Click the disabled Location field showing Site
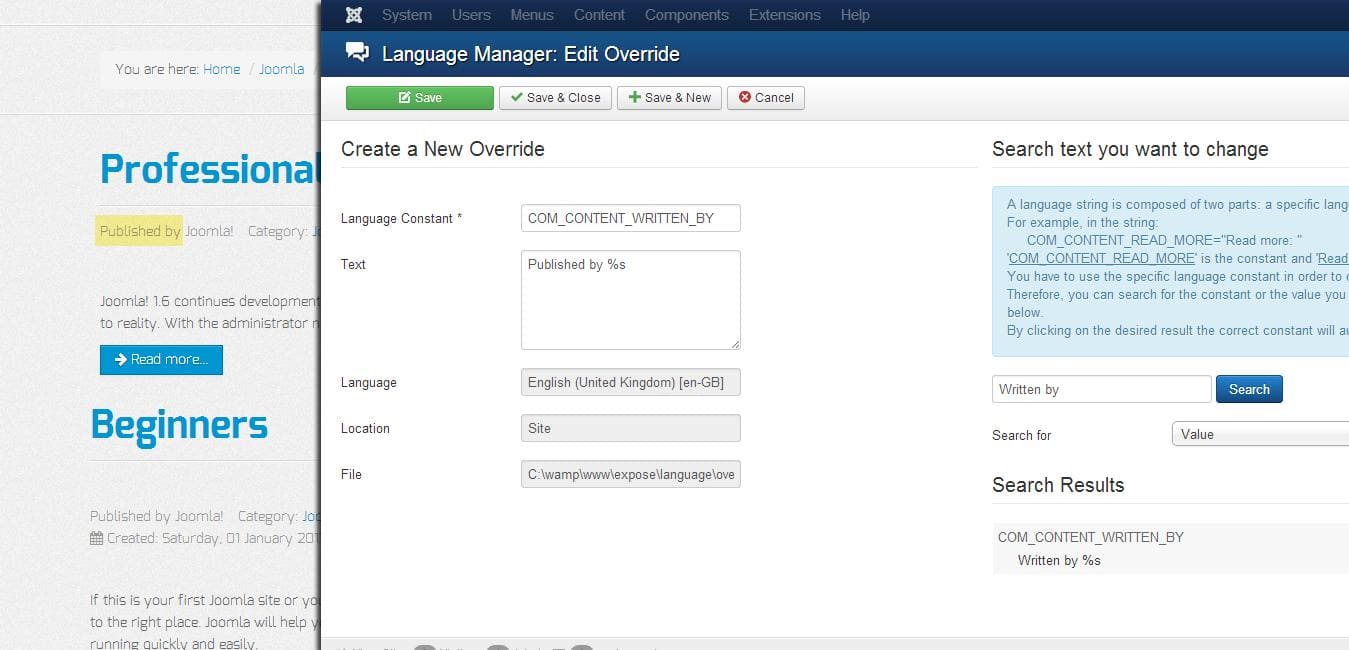The width and height of the screenshot is (1349, 650). pos(631,428)
